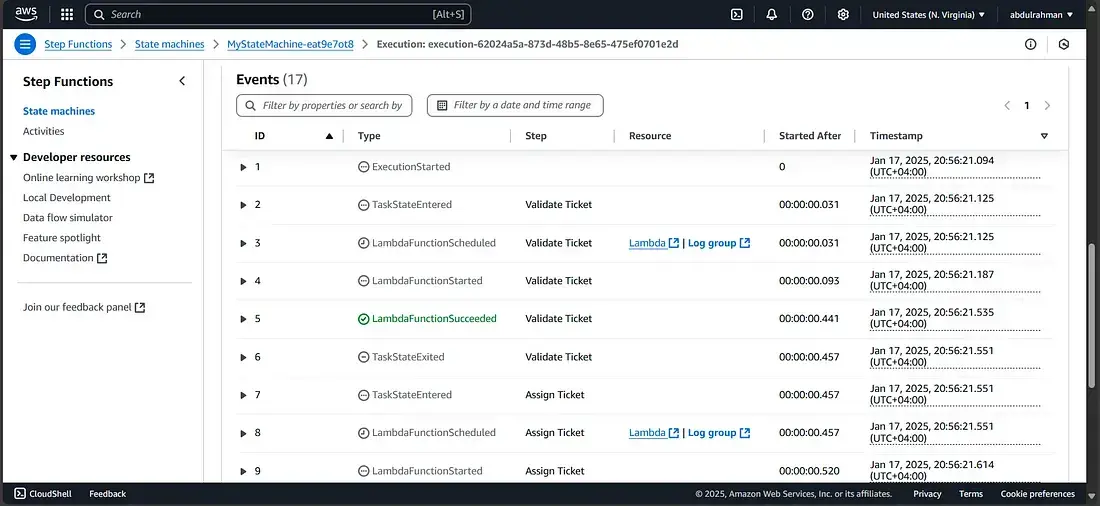Open the CloudShell icon in top bar
Image resolution: width=1100 pixels, height=506 pixels.
(737, 14)
